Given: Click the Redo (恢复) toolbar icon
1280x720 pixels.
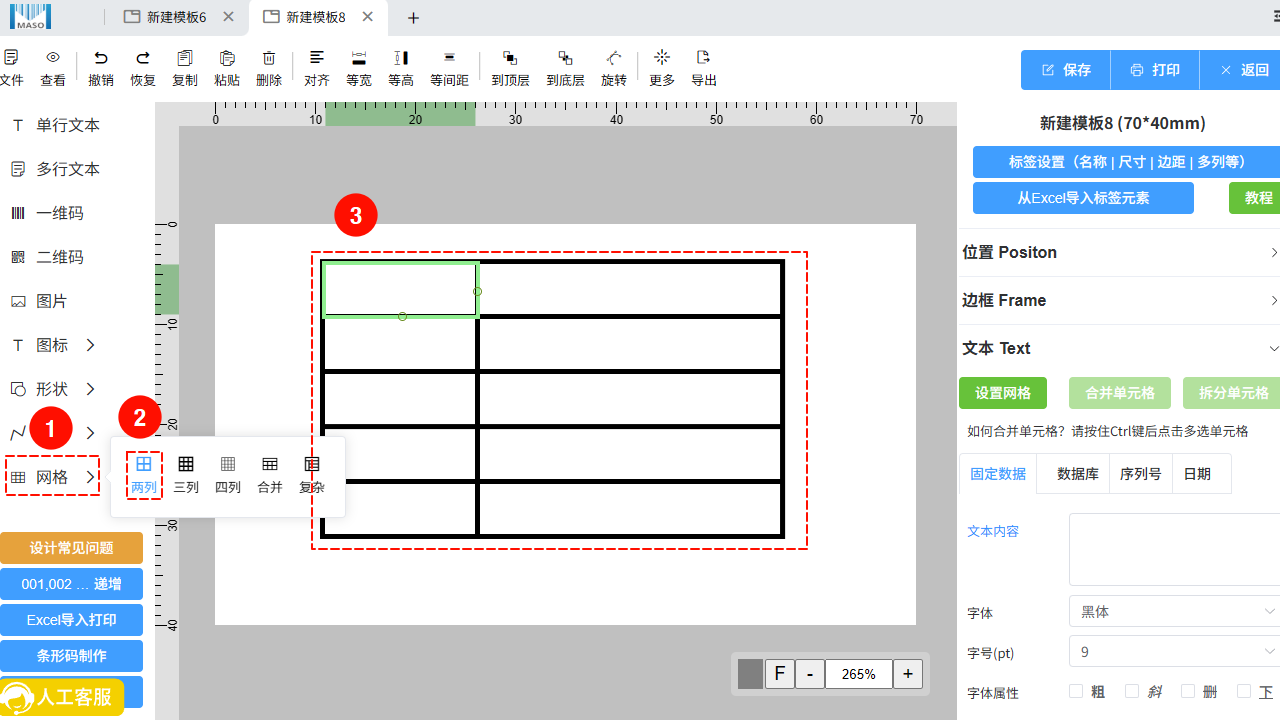Looking at the screenshot, I should pyautogui.click(x=143, y=59).
